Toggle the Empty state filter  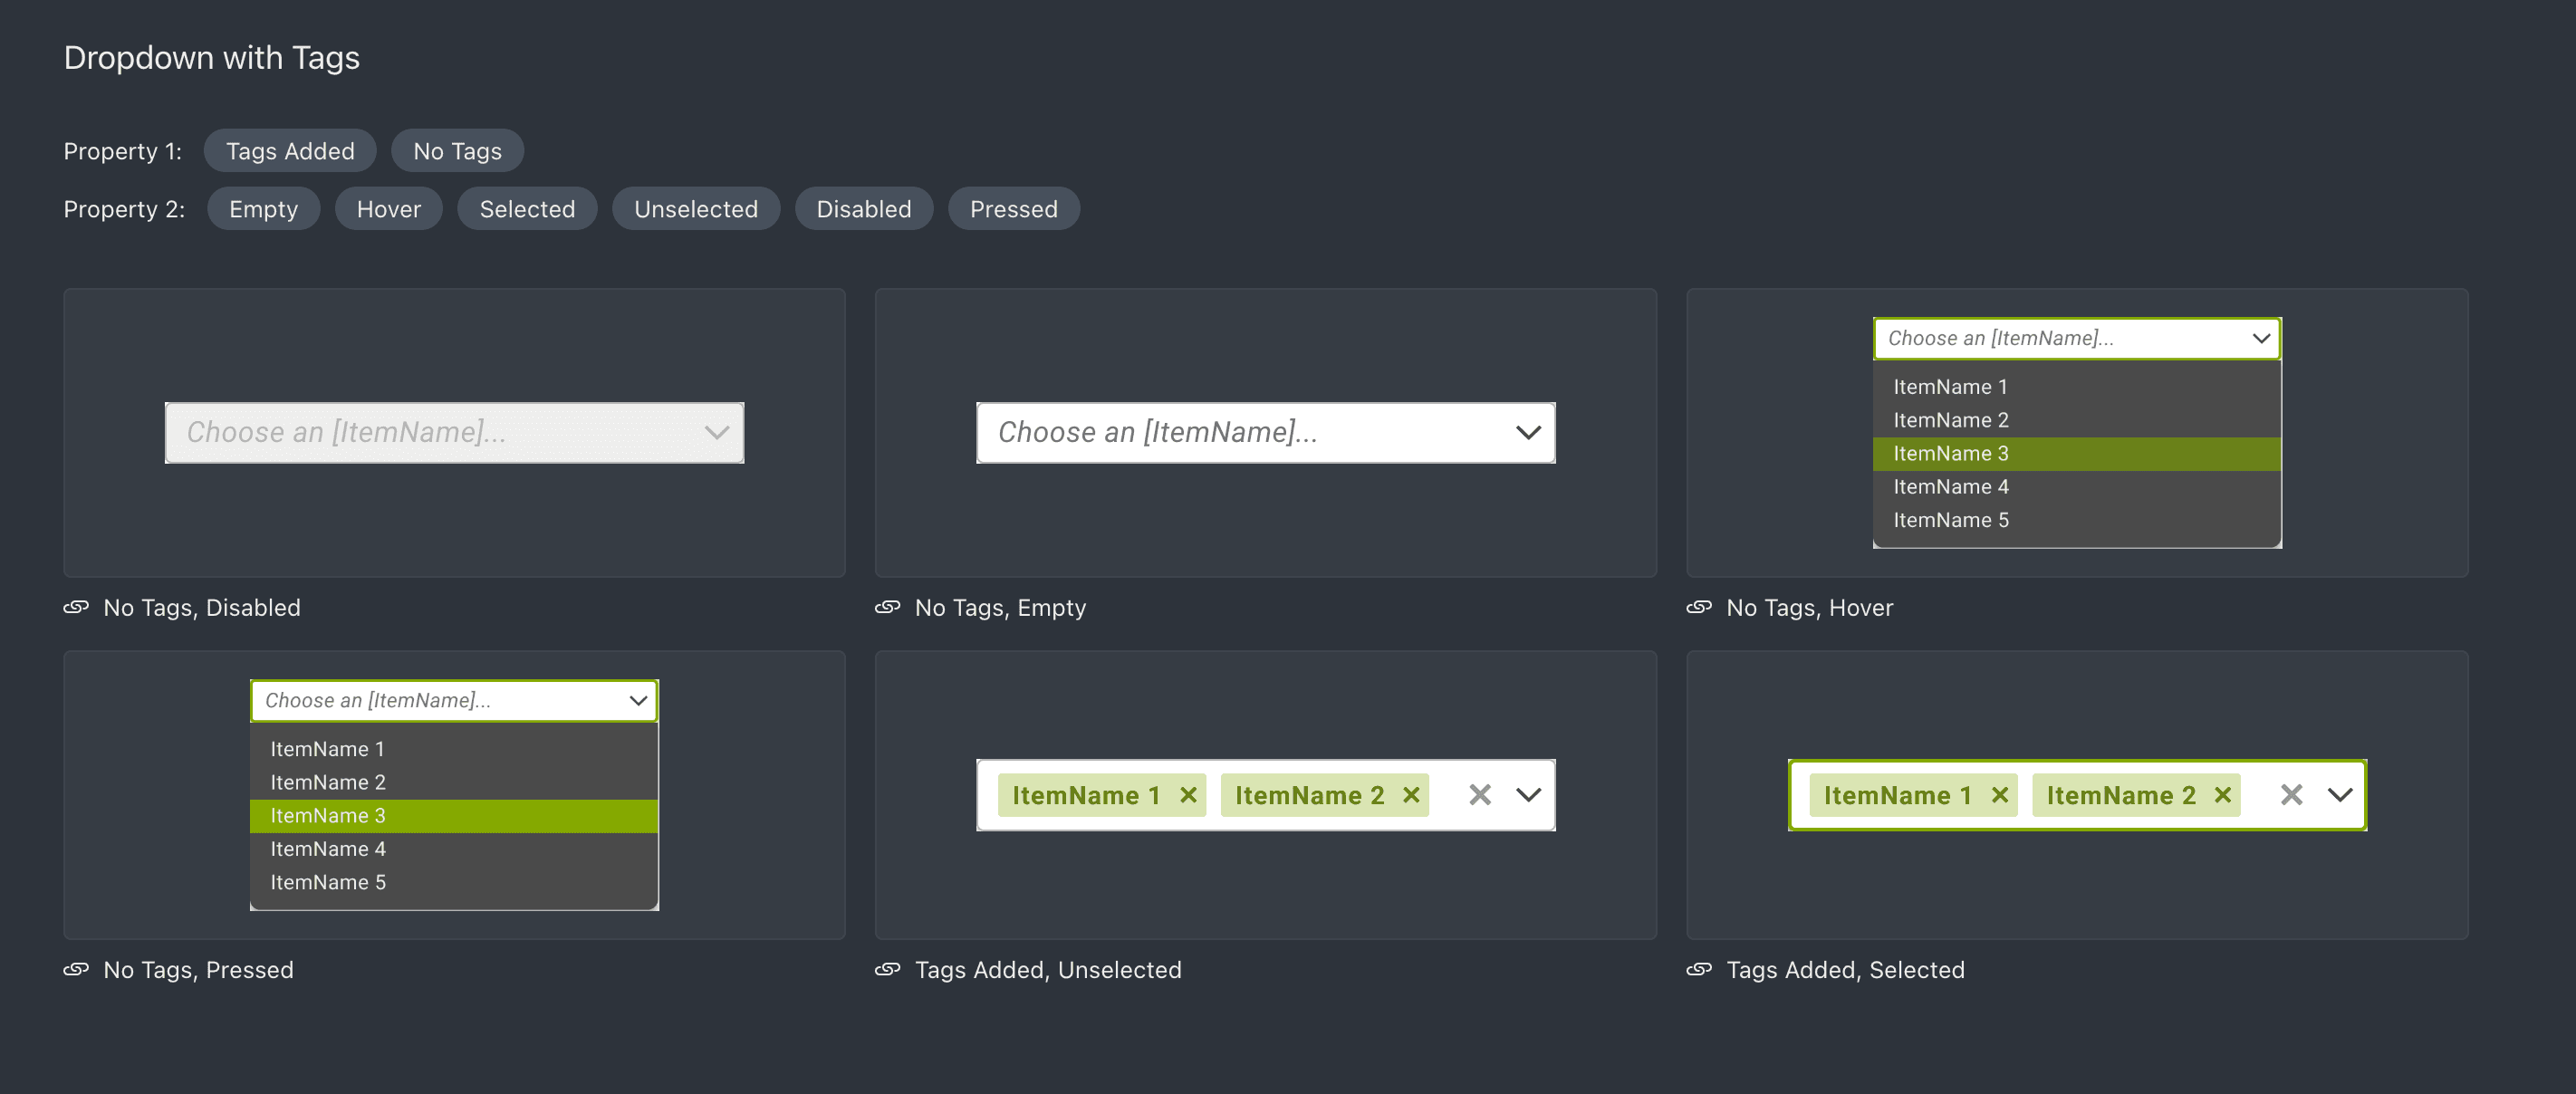tap(263, 209)
